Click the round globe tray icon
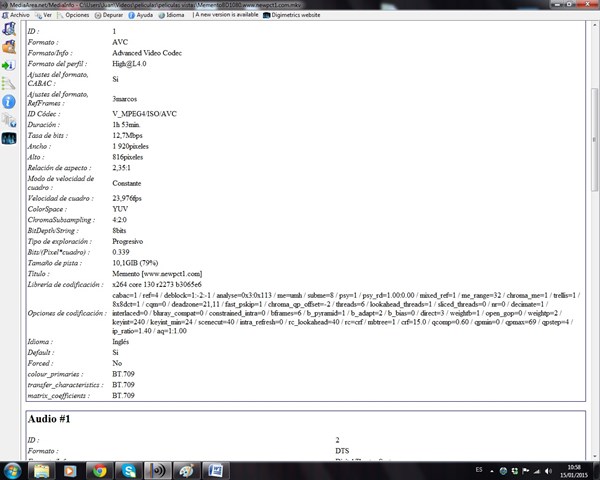600x480 pixels. [504, 471]
